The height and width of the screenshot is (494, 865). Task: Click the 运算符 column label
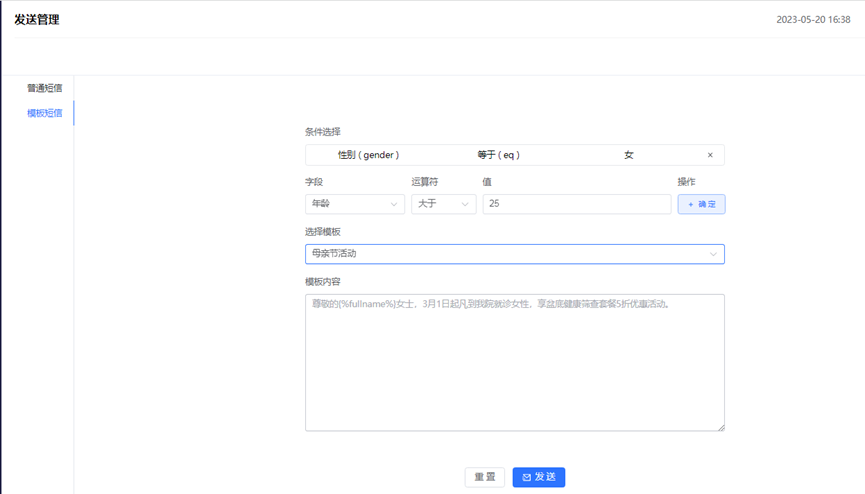[424, 182]
